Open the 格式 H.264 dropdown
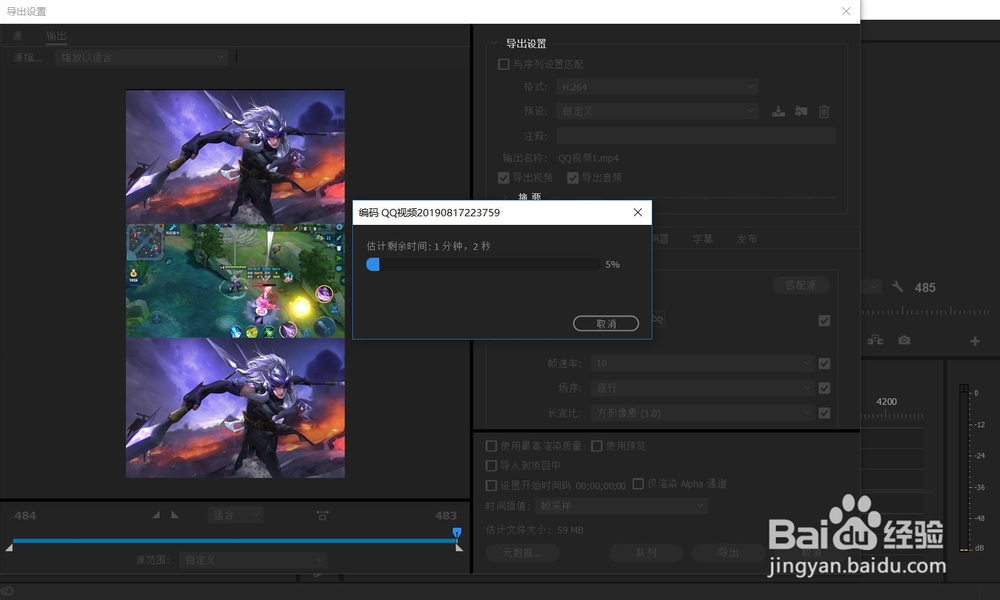Viewport: 1000px width, 600px height. coord(657,87)
